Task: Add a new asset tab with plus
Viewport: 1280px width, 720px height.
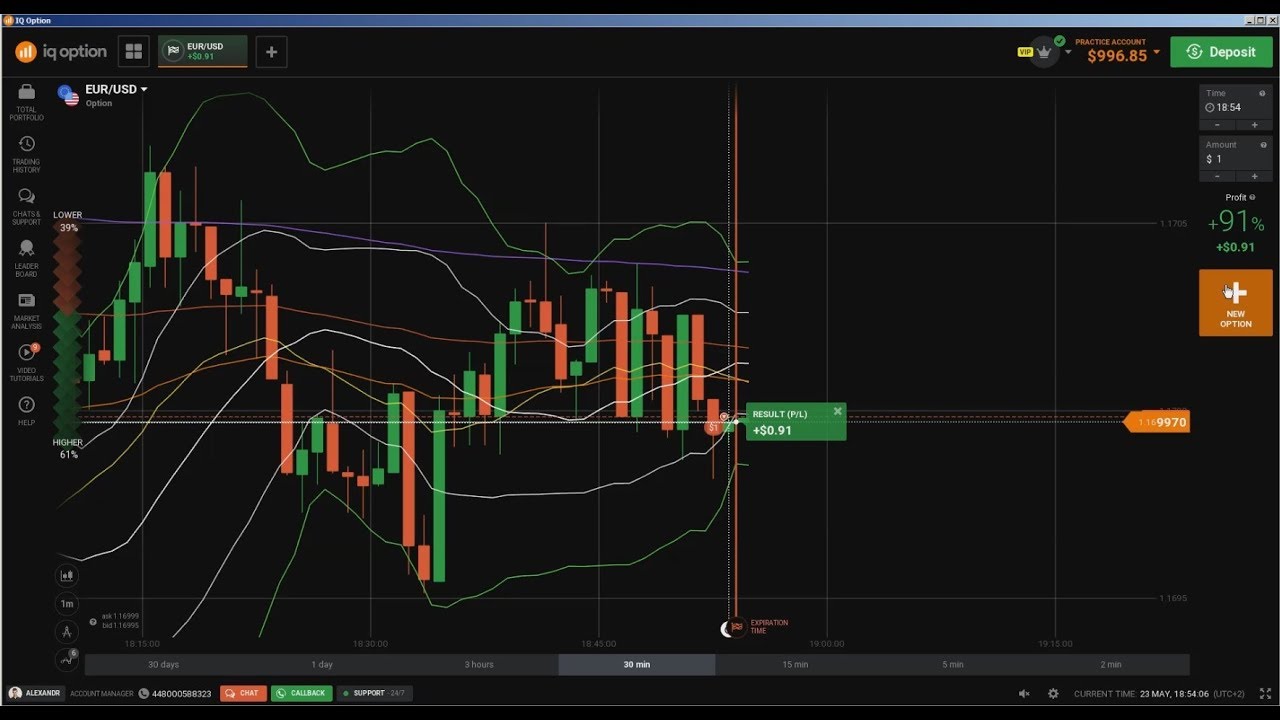Action: click(271, 52)
